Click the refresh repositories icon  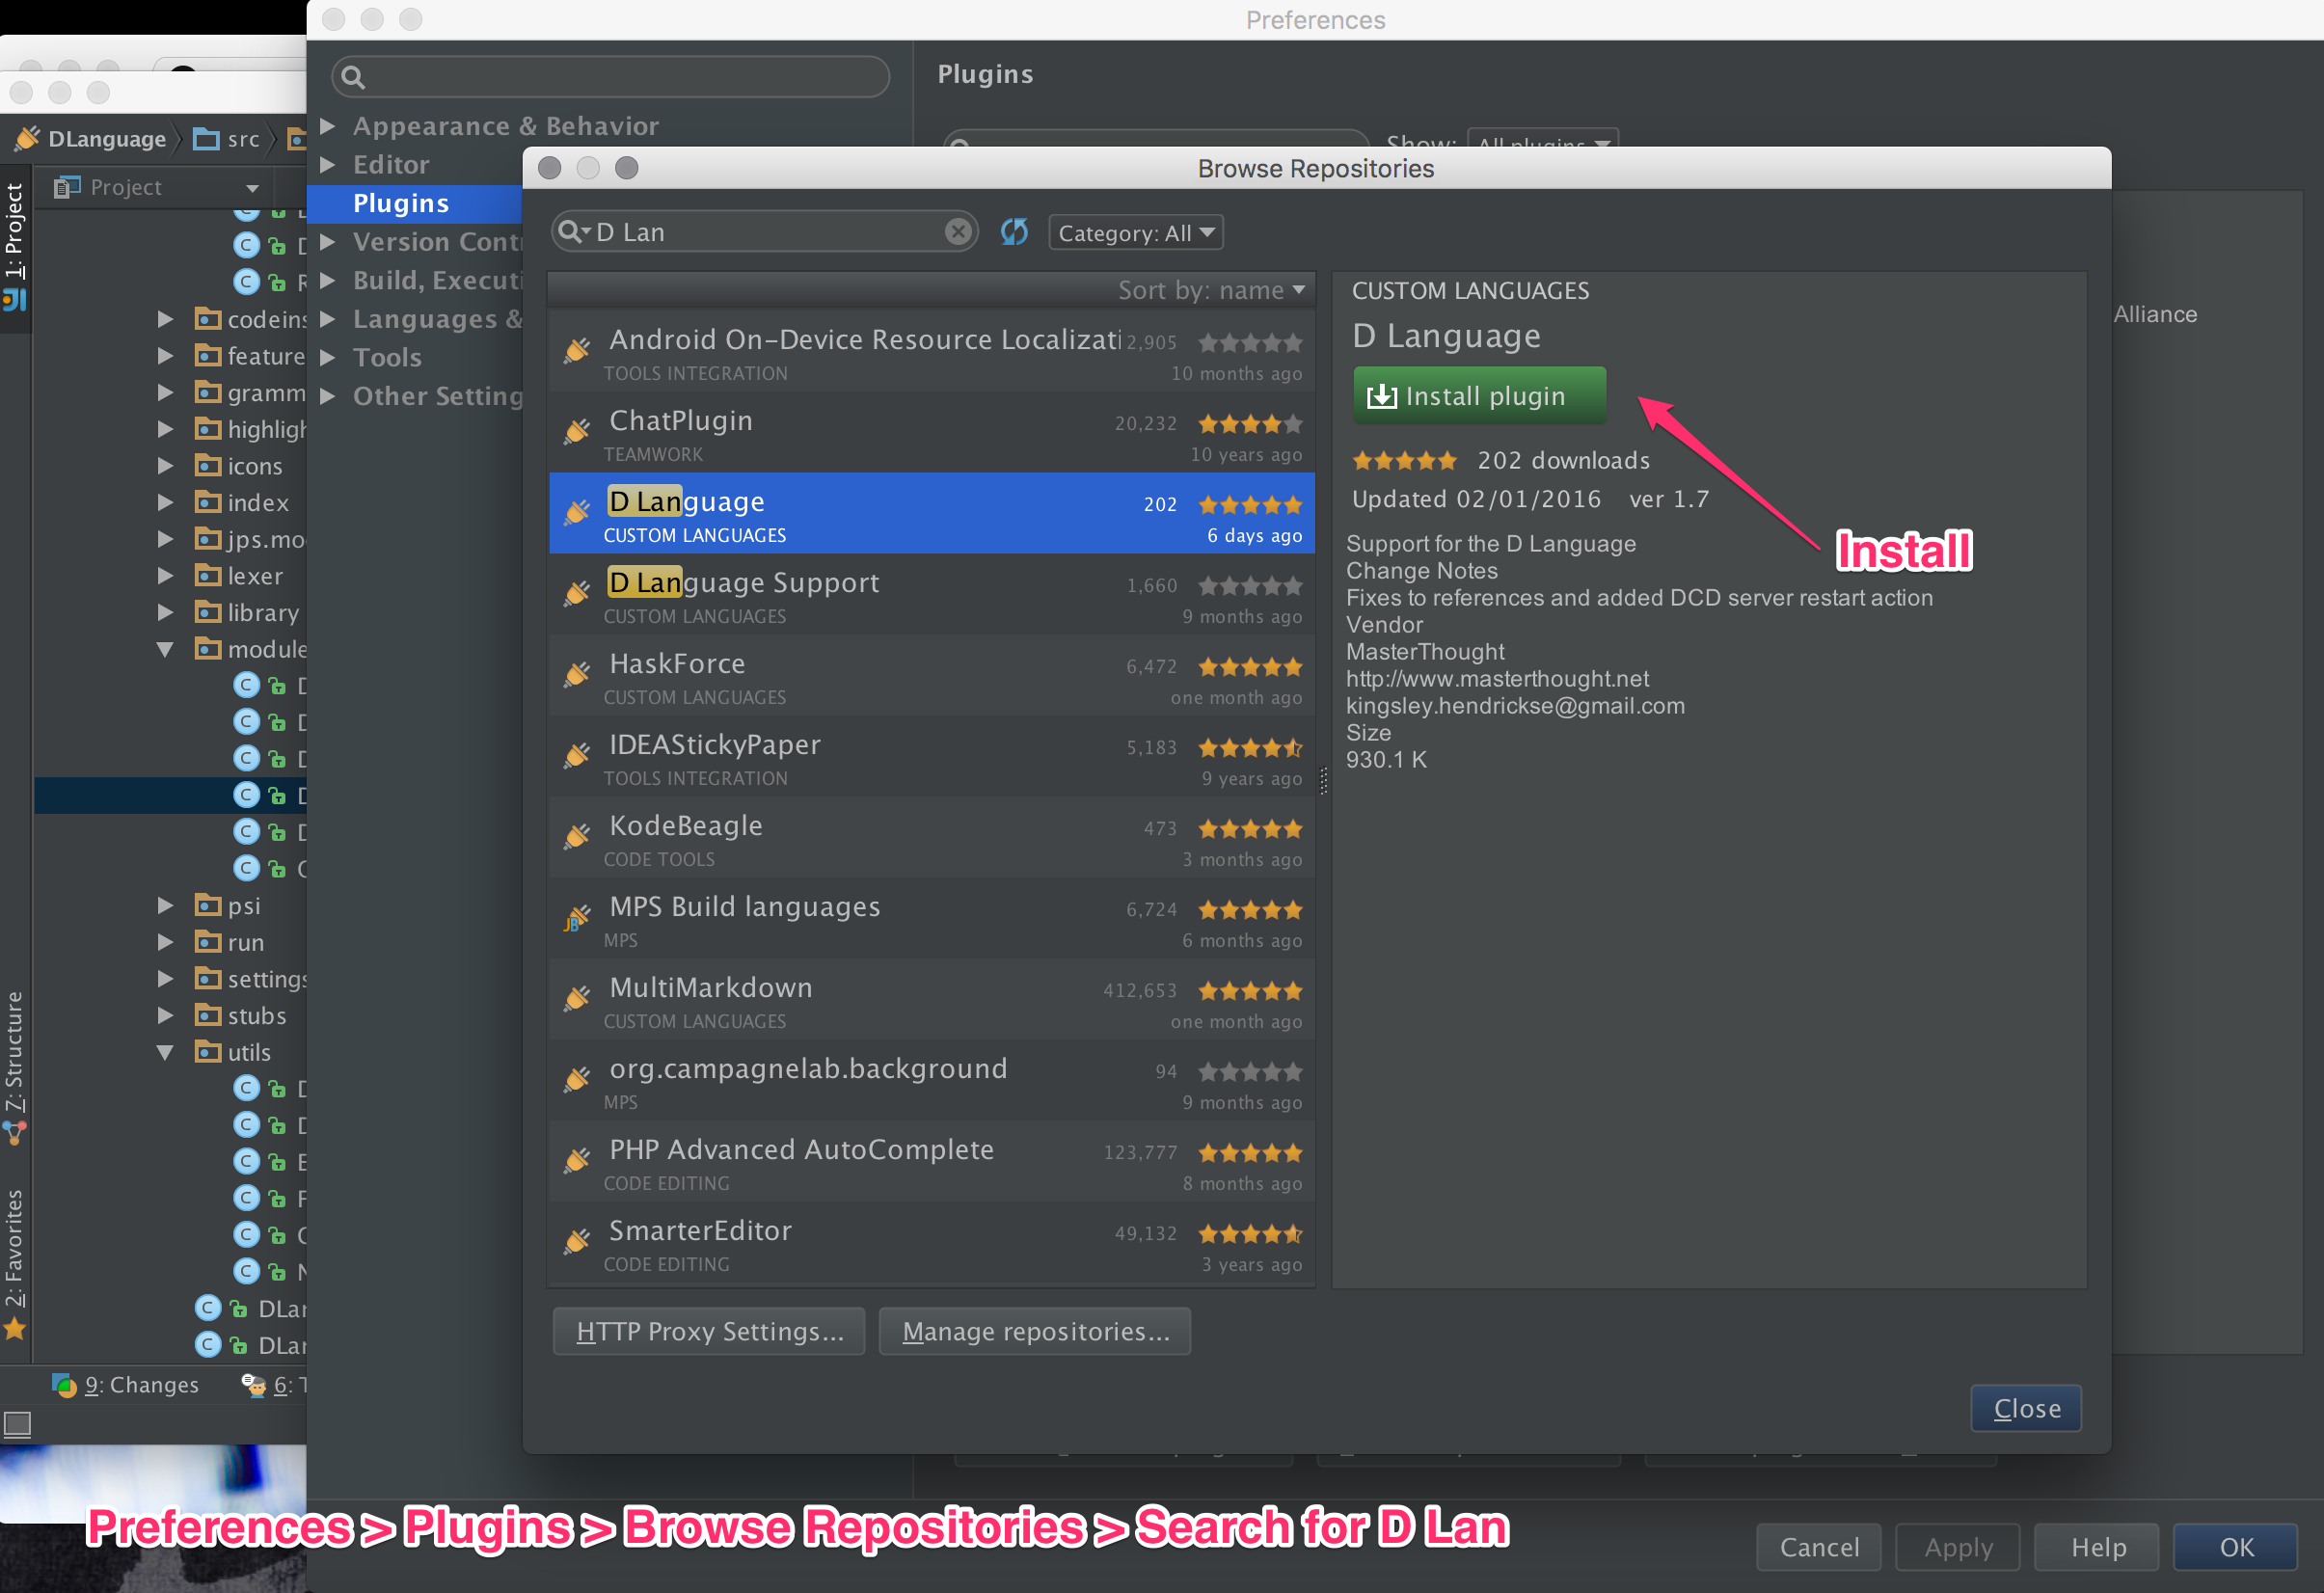(x=1014, y=232)
